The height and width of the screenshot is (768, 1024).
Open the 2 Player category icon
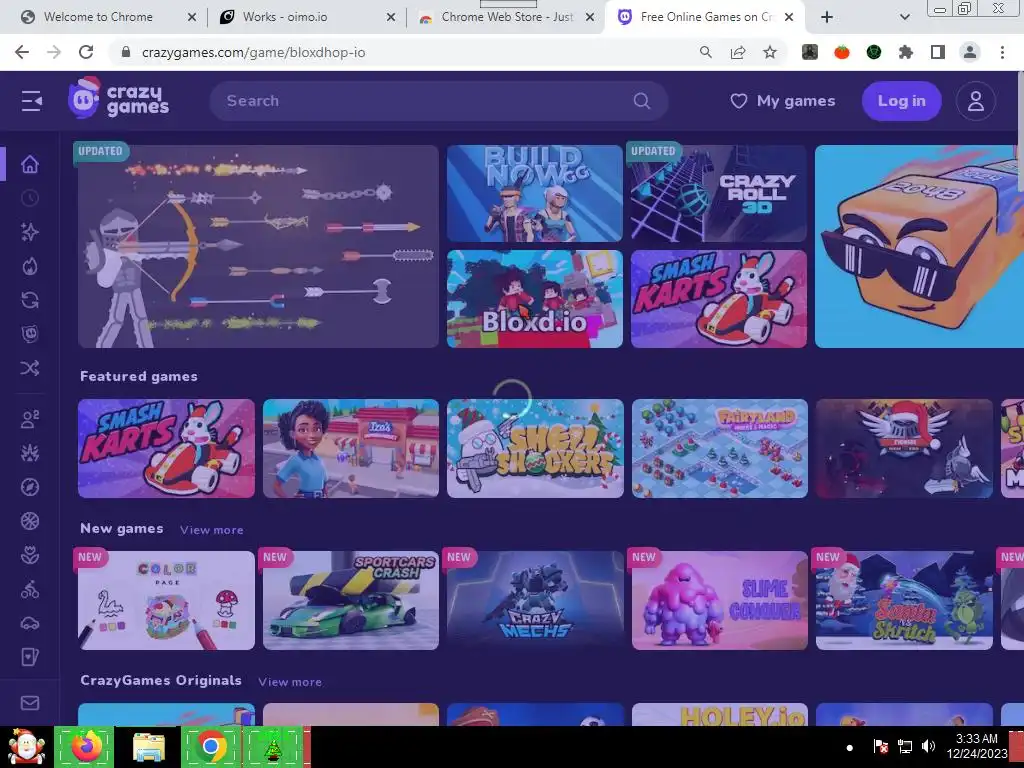coord(29,419)
